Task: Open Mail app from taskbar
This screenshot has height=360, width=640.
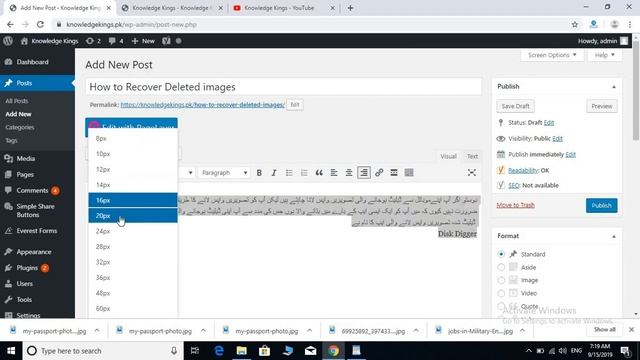Action: 310,351
